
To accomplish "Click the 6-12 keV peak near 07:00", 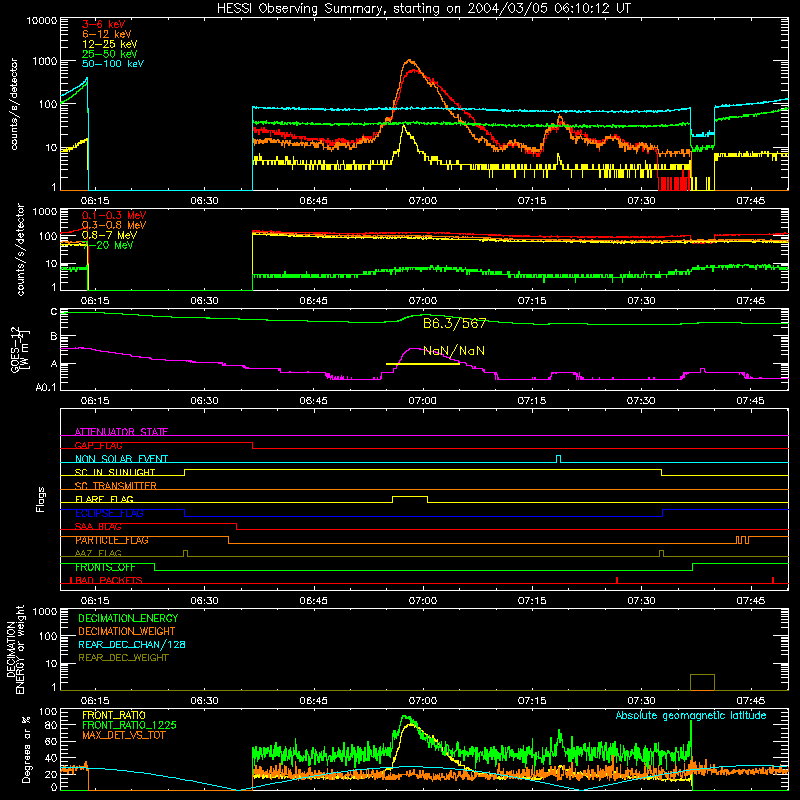I will pos(409,61).
